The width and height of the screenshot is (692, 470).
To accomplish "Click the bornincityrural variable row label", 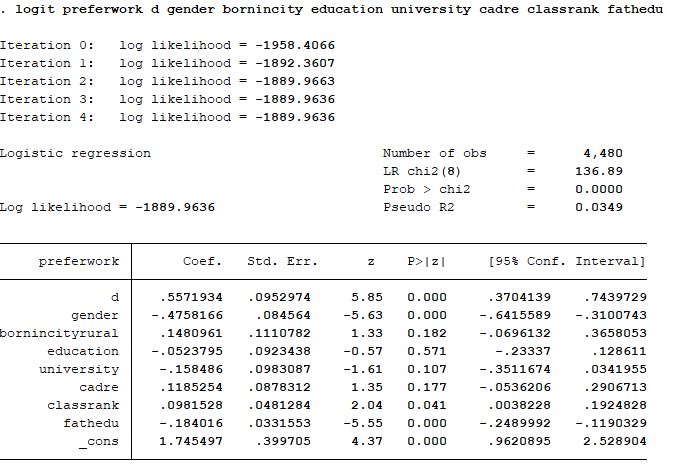I will [59, 333].
